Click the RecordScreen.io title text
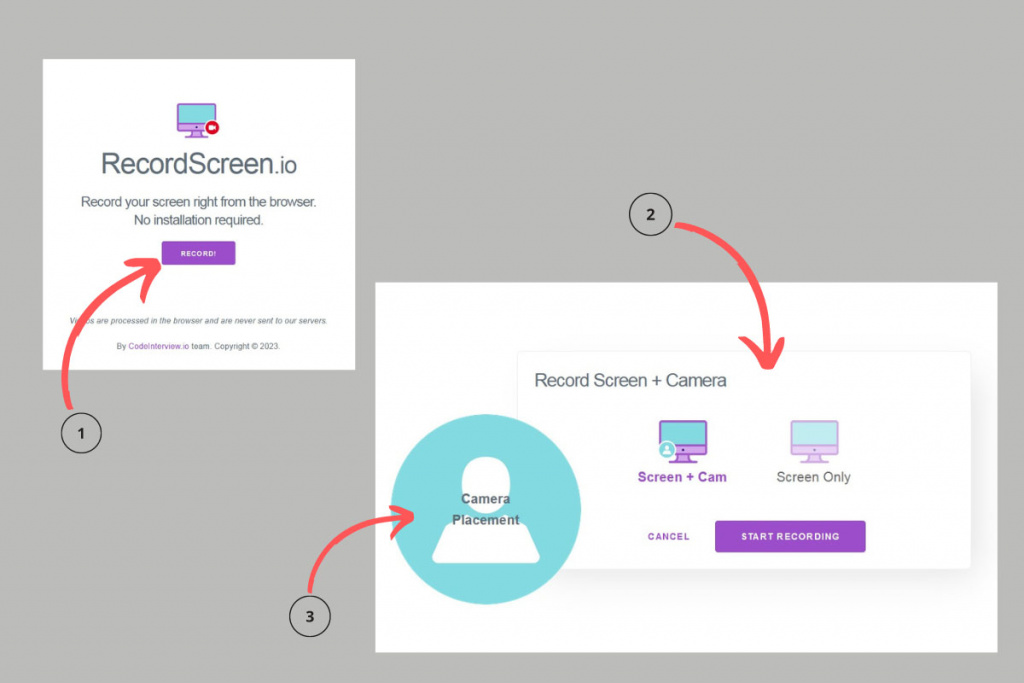Viewport: 1024px width, 683px height. (x=199, y=164)
